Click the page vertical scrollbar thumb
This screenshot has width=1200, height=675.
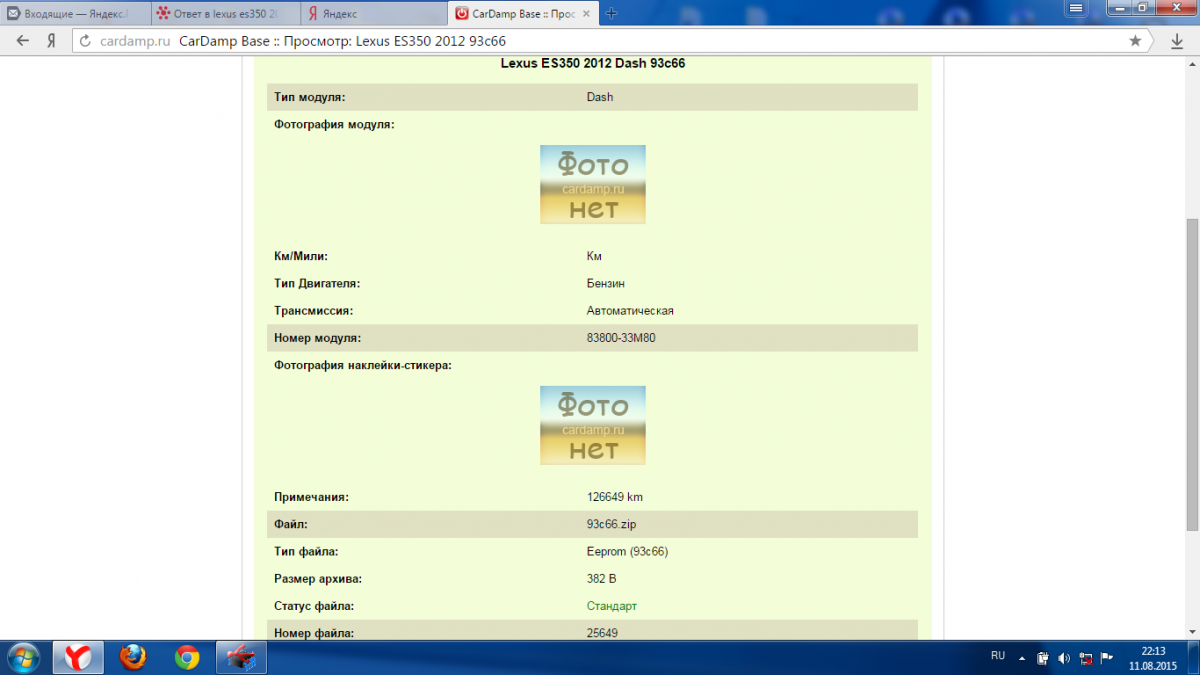[x=1191, y=375]
